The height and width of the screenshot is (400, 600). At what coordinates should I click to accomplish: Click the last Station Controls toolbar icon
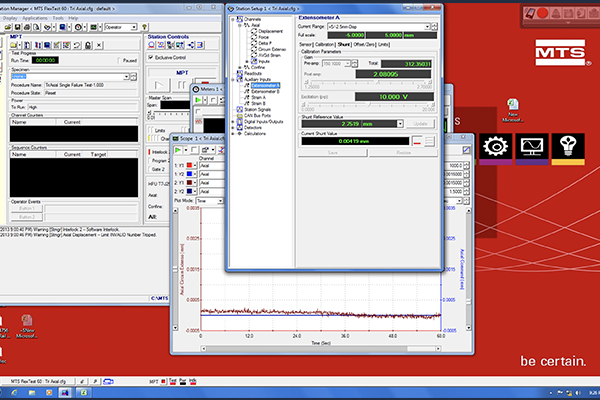[x=201, y=45]
